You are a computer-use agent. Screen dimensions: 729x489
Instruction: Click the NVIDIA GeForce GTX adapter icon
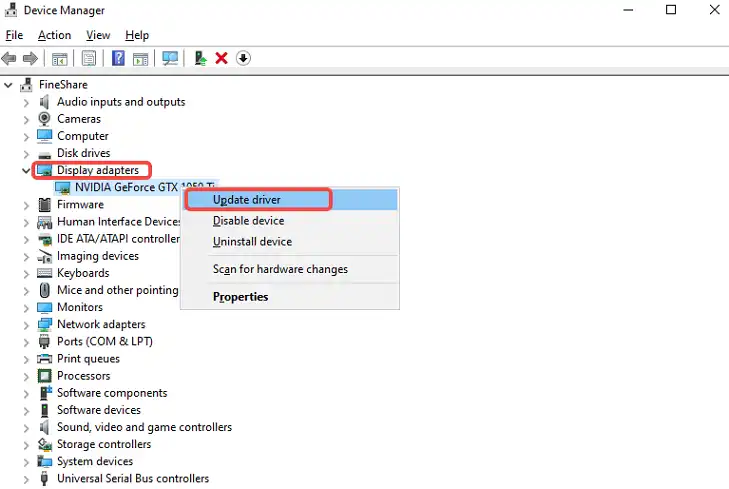coord(62,188)
